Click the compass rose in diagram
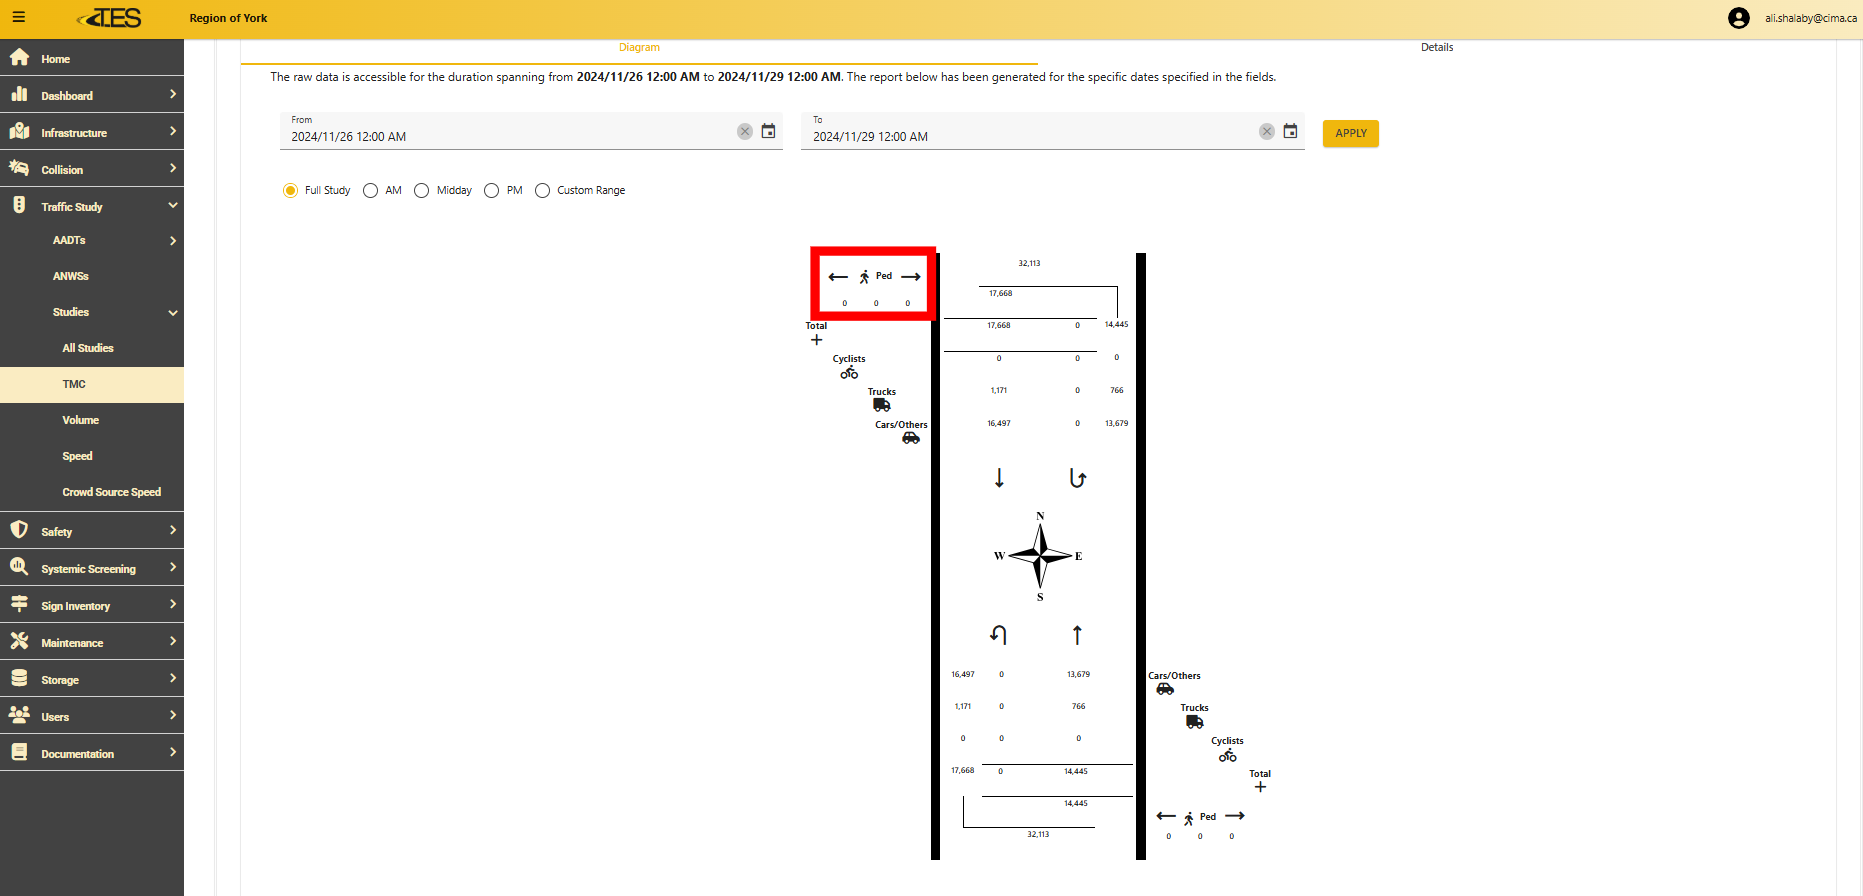This screenshot has height=896, width=1863. click(1040, 556)
